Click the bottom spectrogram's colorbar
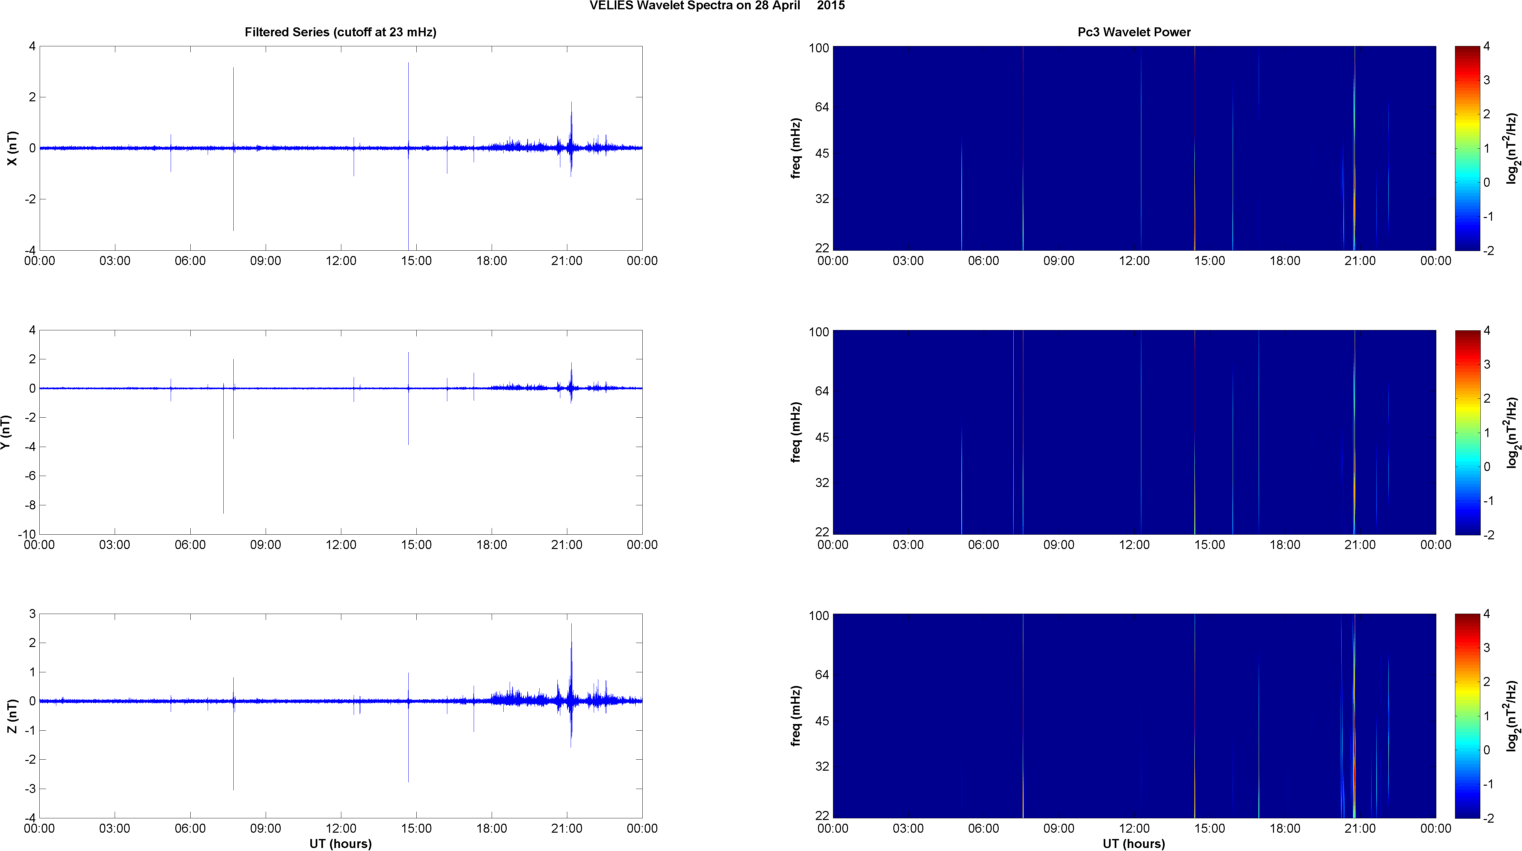 tap(1466, 716)
